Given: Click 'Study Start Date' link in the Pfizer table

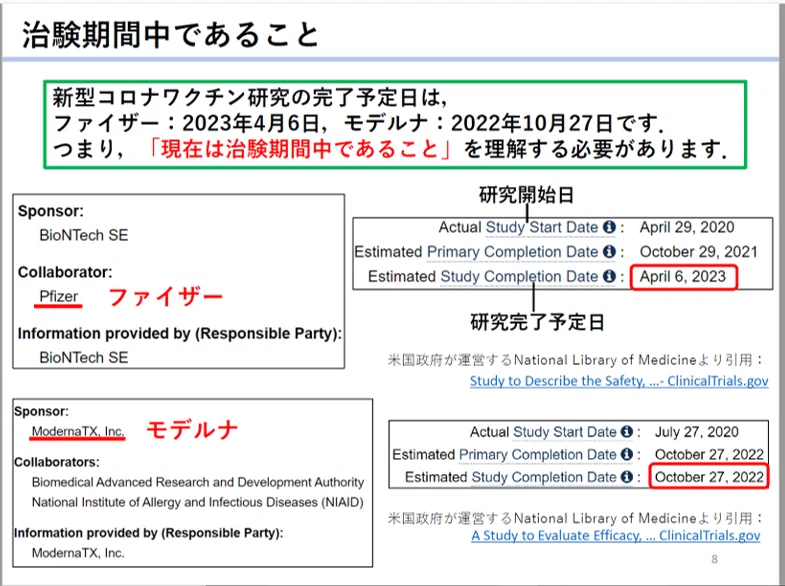Looking at the screenshot, I should point(542,228).
